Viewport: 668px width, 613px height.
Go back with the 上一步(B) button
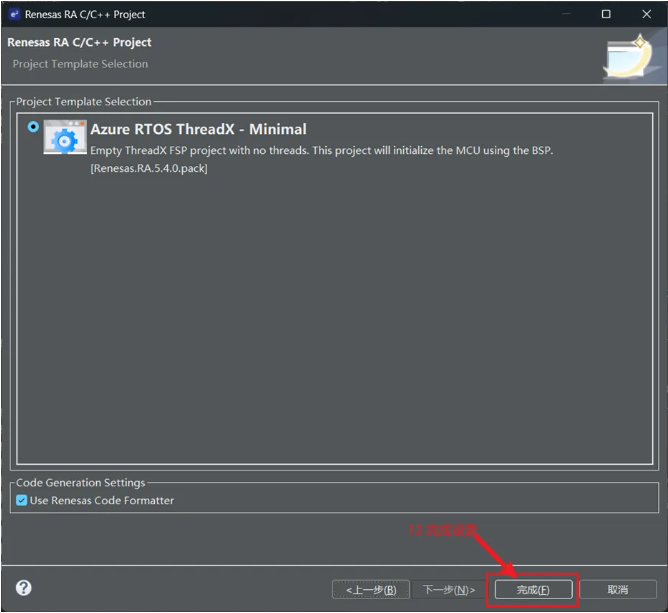(371, 590)
